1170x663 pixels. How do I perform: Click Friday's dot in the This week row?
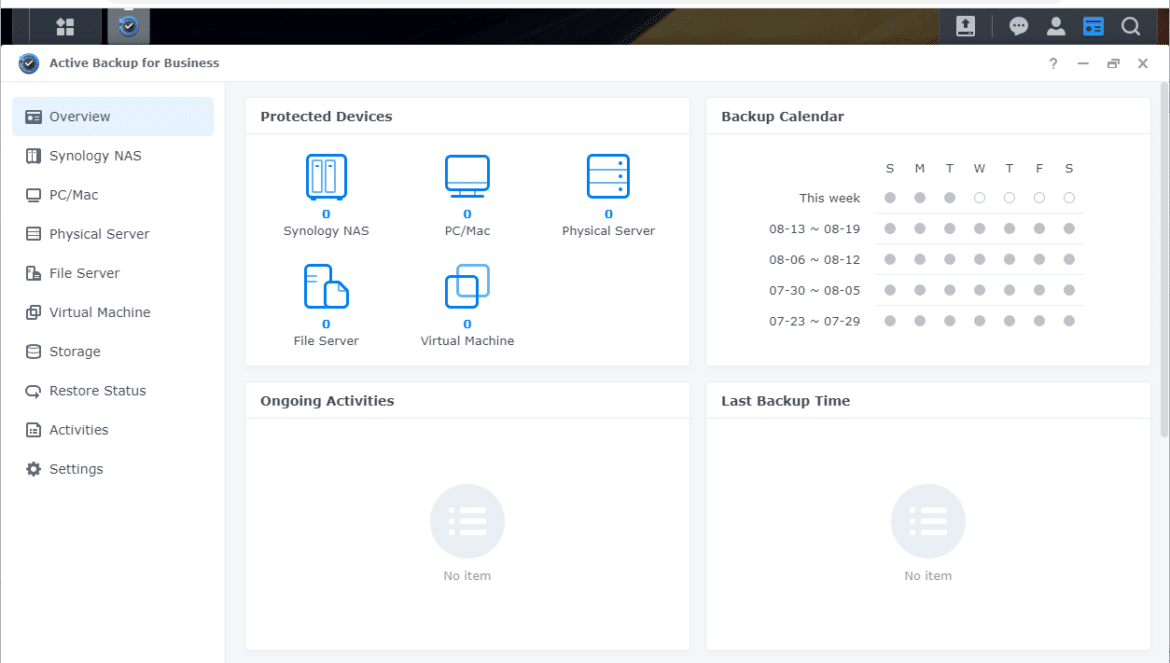coord(1039,198)
